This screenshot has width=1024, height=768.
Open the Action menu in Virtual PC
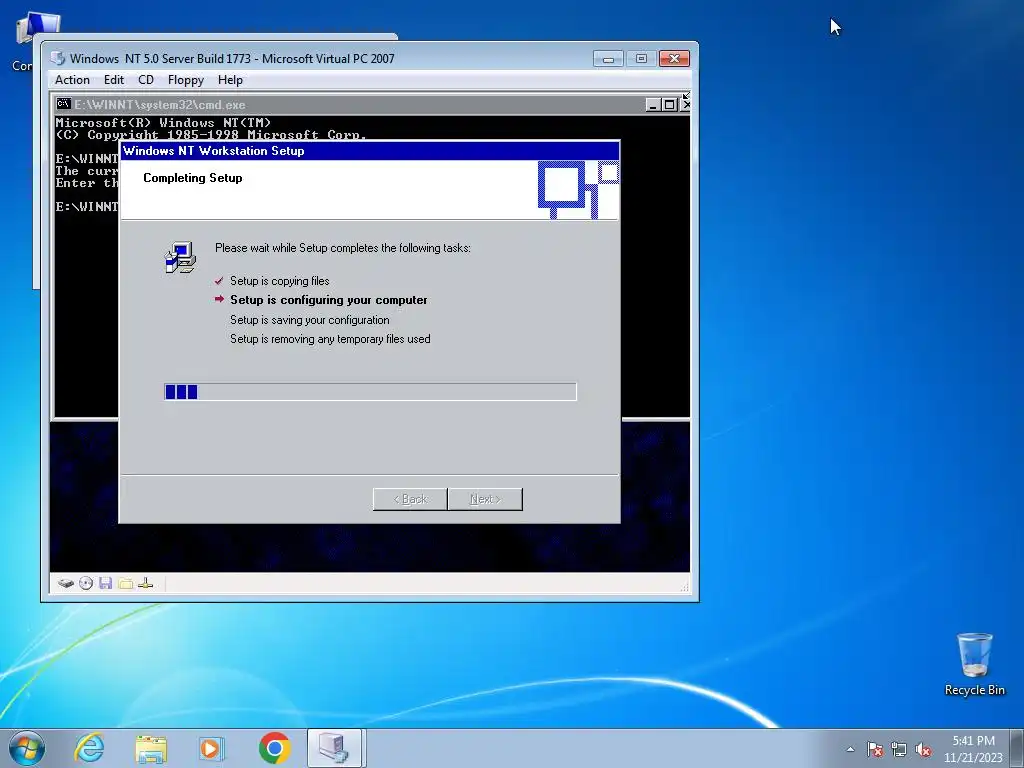pos(72,80)
